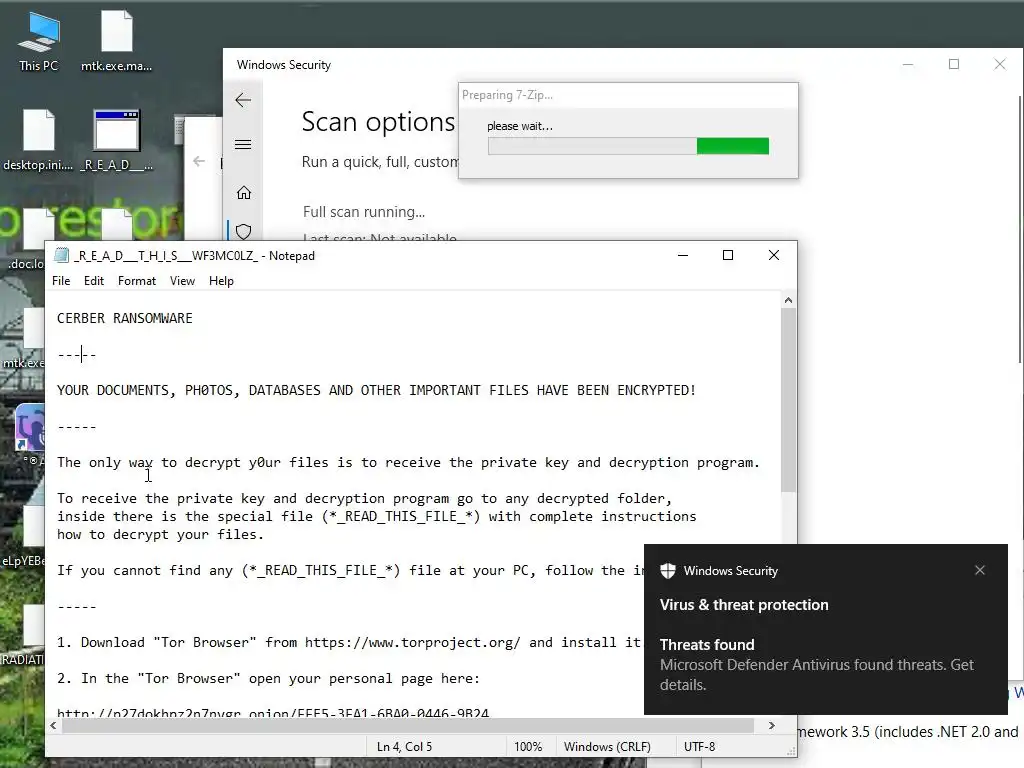Image resolution: width=1024 pixels, height=768 pixels.
Task: Click Notepad horizontal scroll left arrow
Action: 53,726
